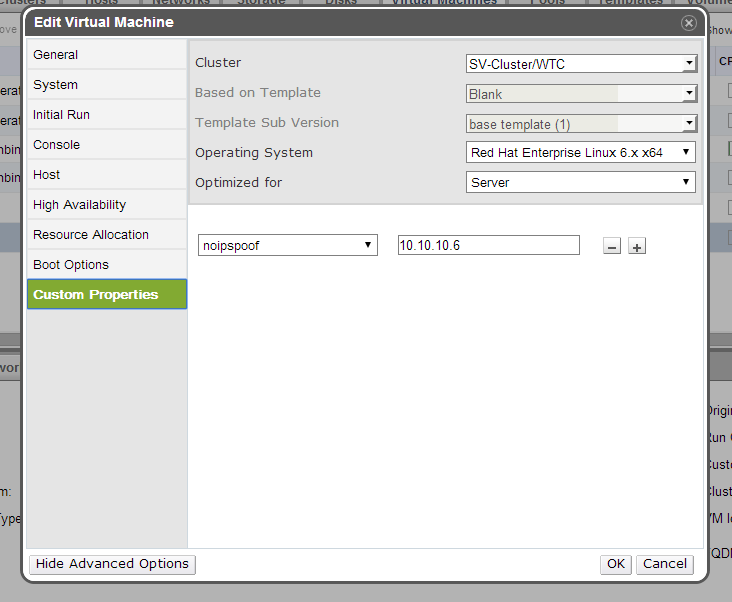Open the Initial Run section
The width and height of the screenshot is (732, 602).
point(107,115)
